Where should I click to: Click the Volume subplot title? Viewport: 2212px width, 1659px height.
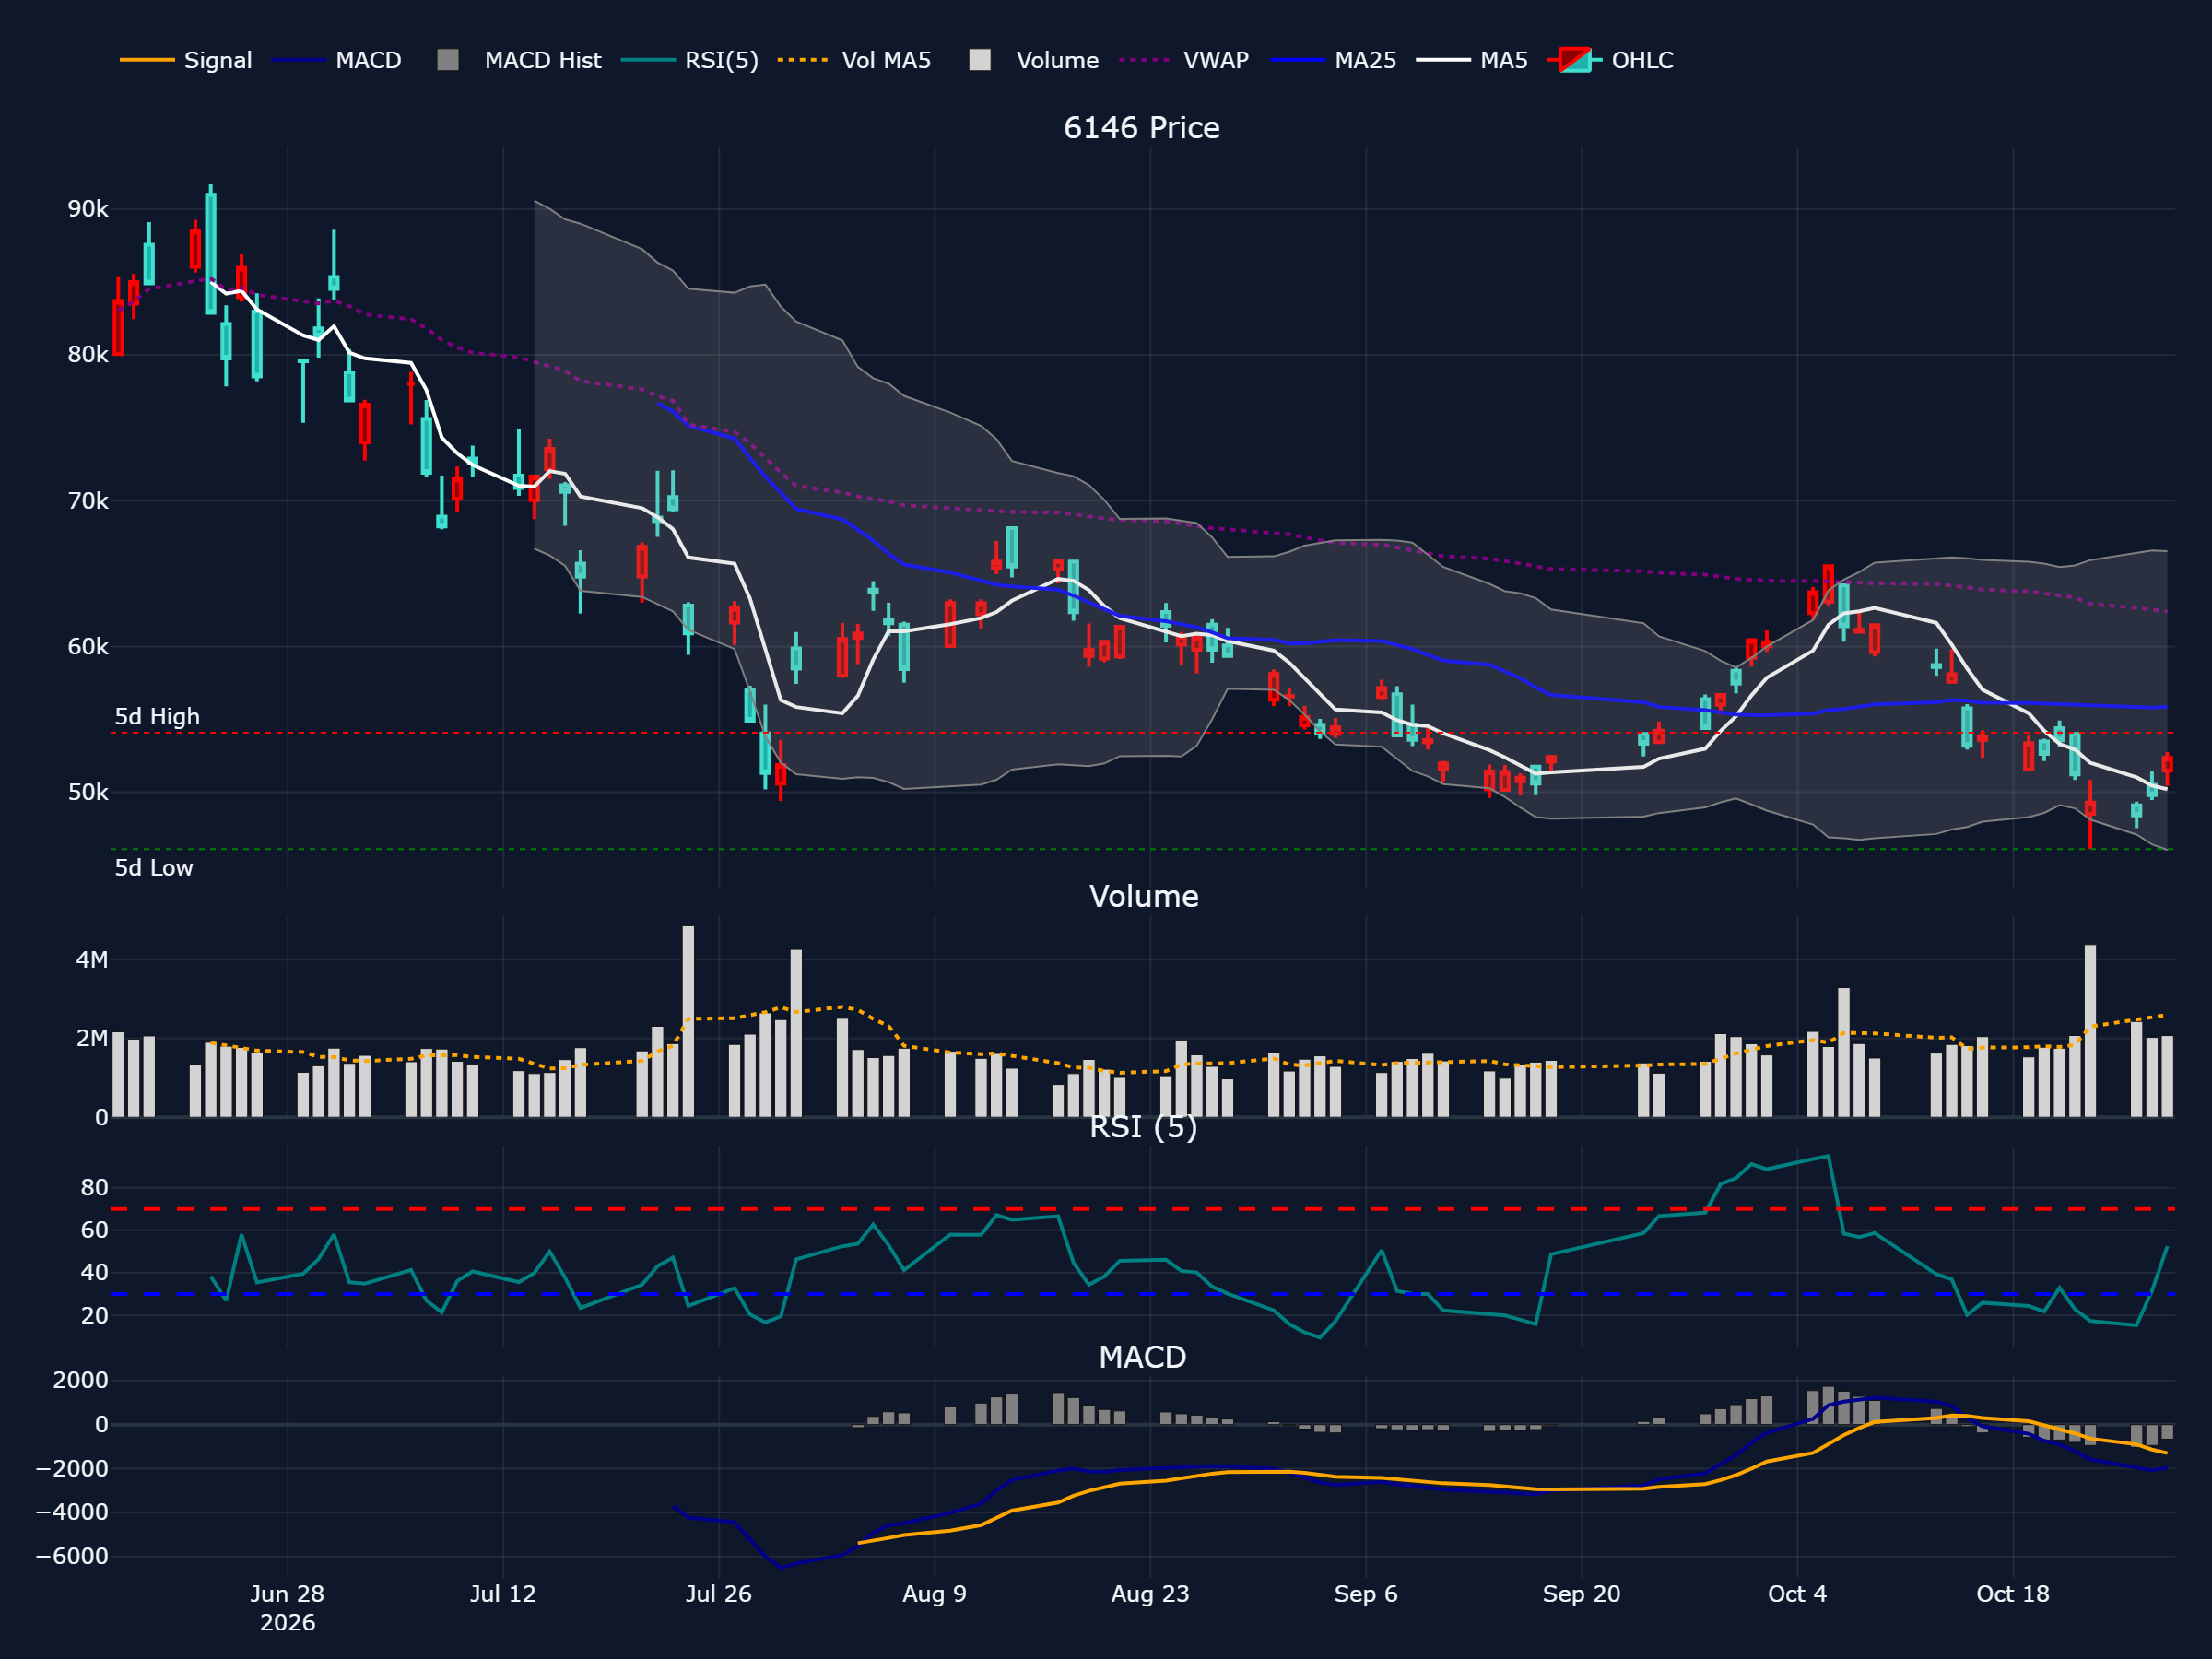[x=1143, y=896]
